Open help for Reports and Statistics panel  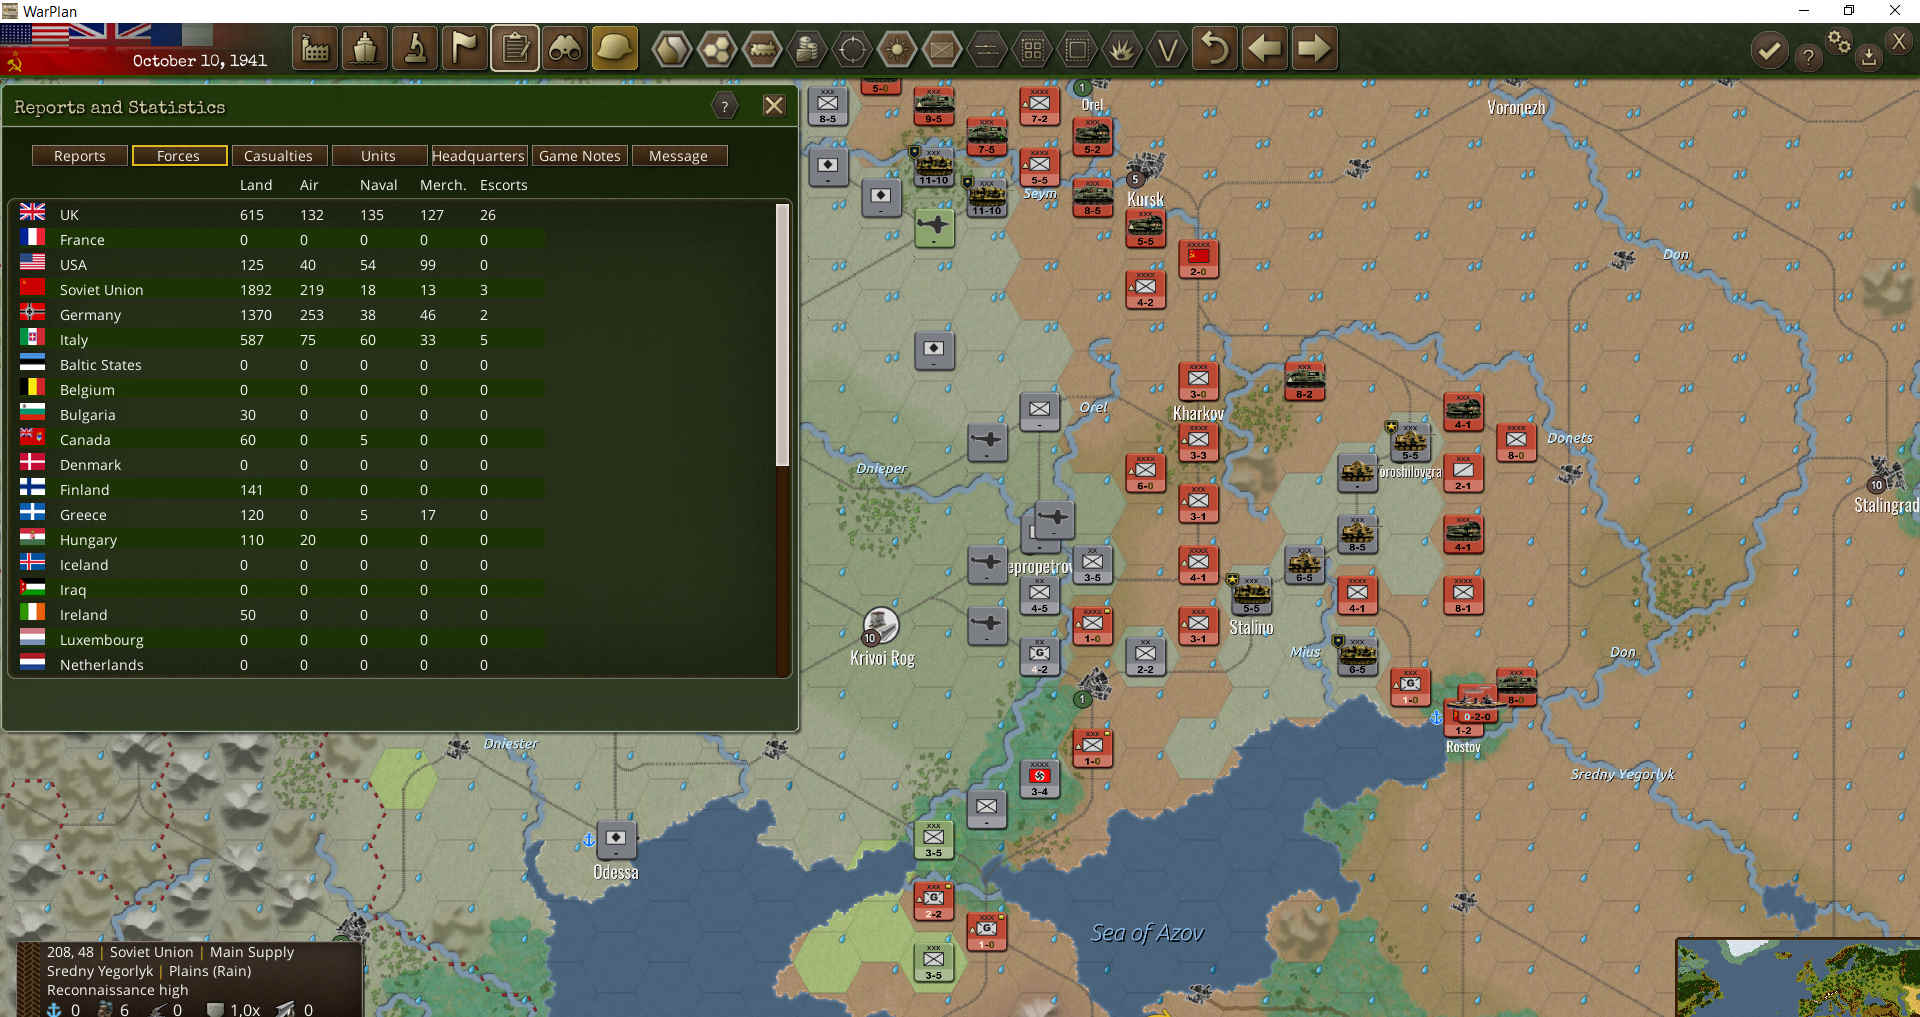point(725,106)
